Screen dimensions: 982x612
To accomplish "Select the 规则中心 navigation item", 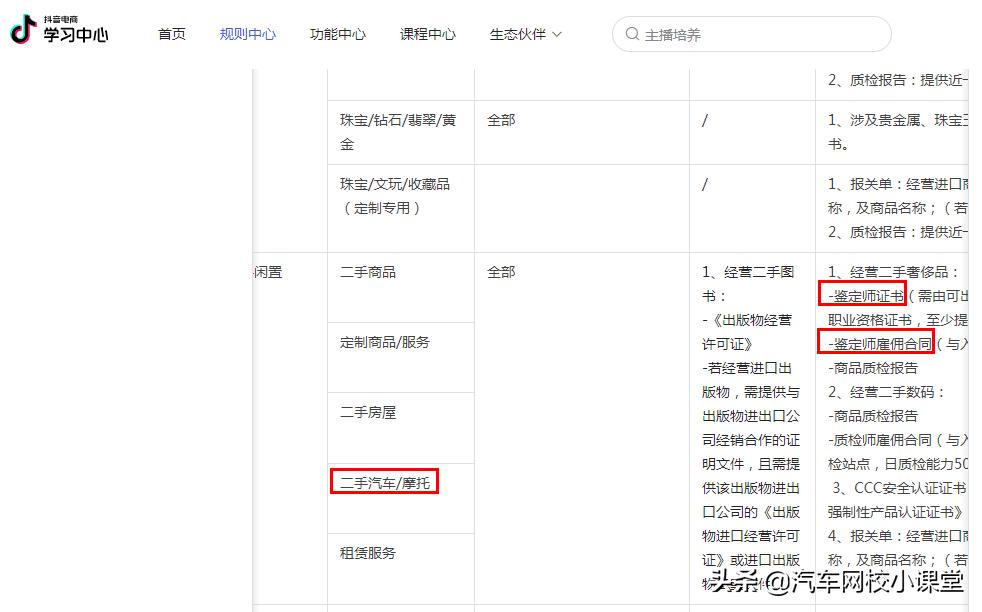I will point(247,33).
